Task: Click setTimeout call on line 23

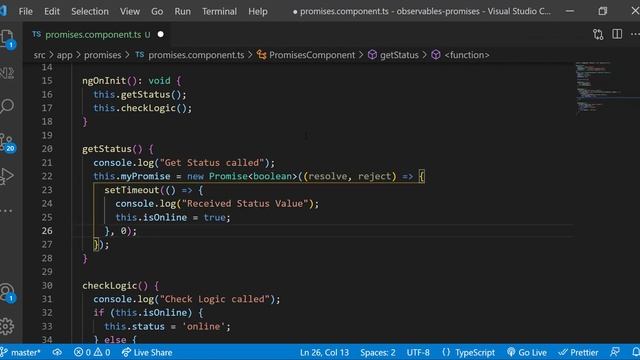Action: [x=131, y=190]
